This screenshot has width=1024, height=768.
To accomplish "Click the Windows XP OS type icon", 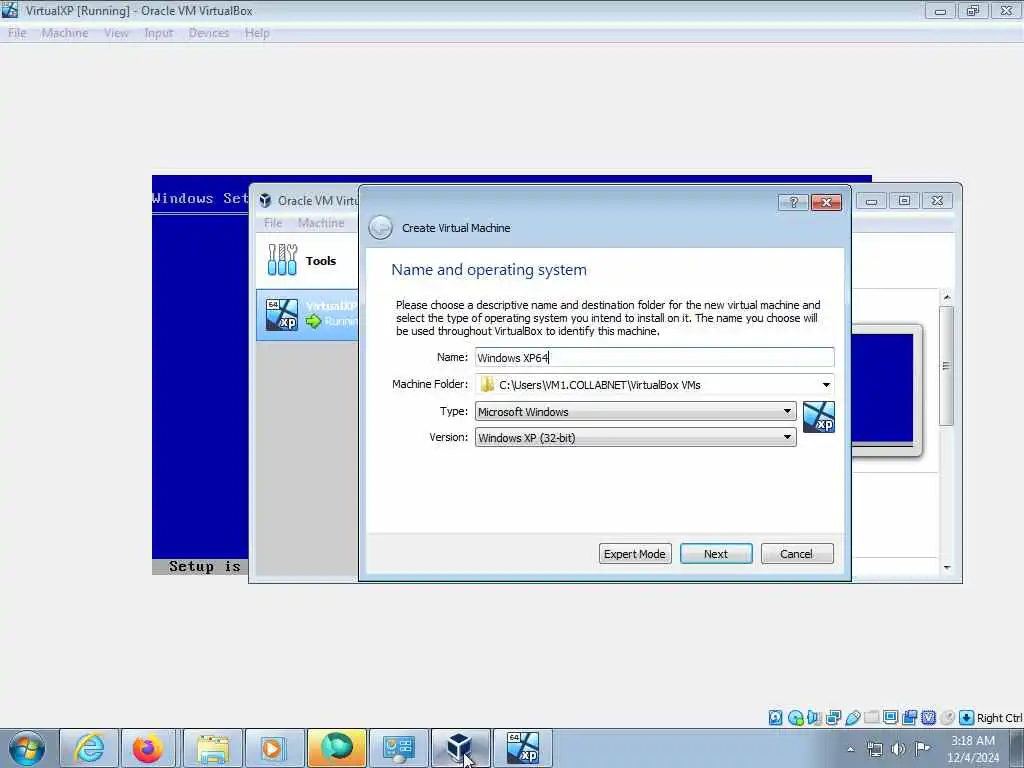I will [818, 417].
